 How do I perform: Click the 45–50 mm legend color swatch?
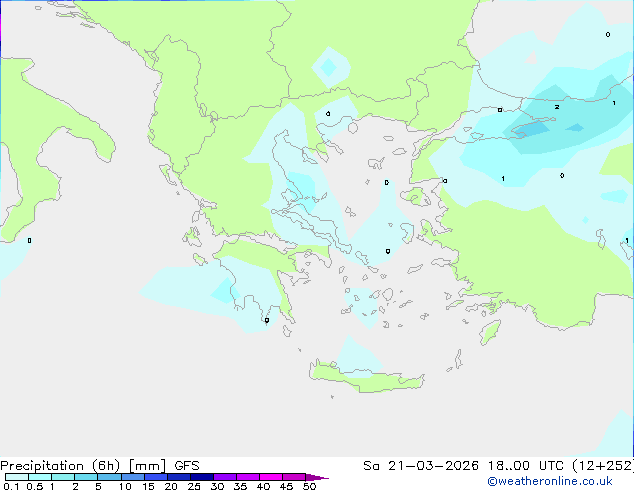(294, 477)
